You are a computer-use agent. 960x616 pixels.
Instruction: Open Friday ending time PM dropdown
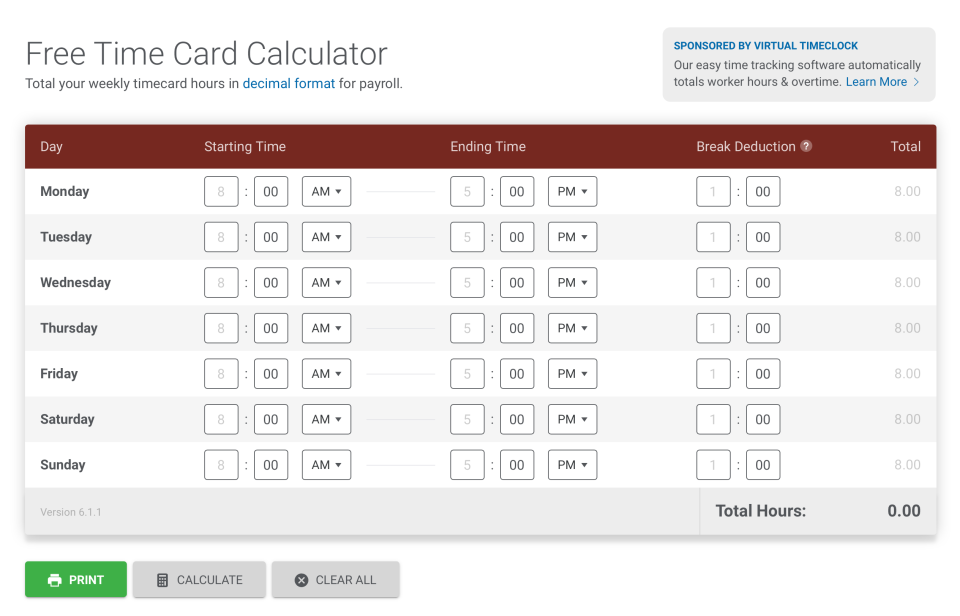[572, 374]
